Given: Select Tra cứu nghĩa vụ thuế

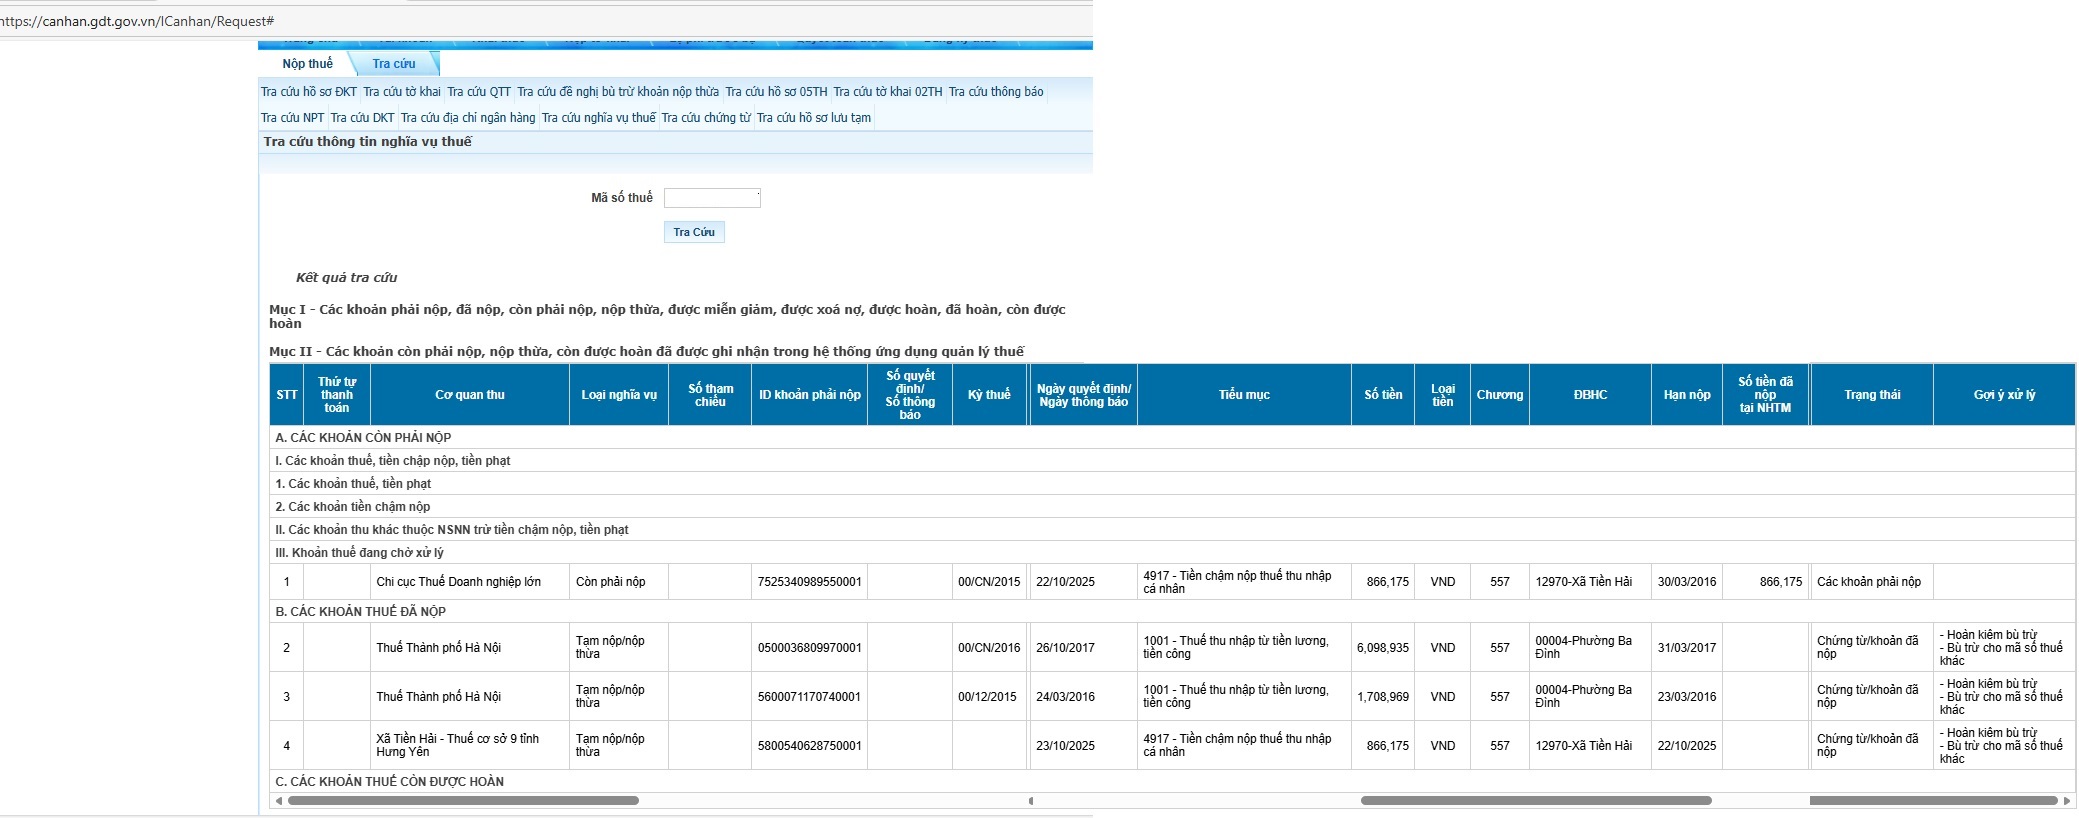Looking at the screenshot, I should [x=599, y=118].
